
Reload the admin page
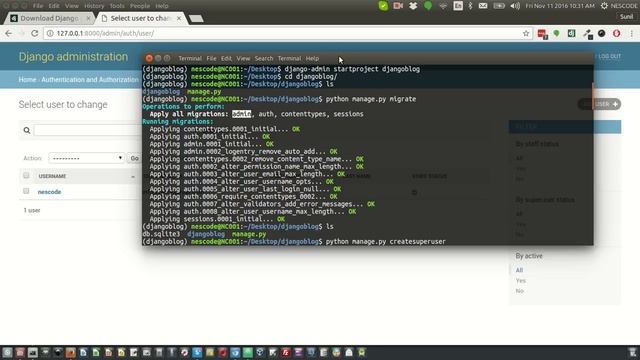pyautogui.click(x=35, y=33)
